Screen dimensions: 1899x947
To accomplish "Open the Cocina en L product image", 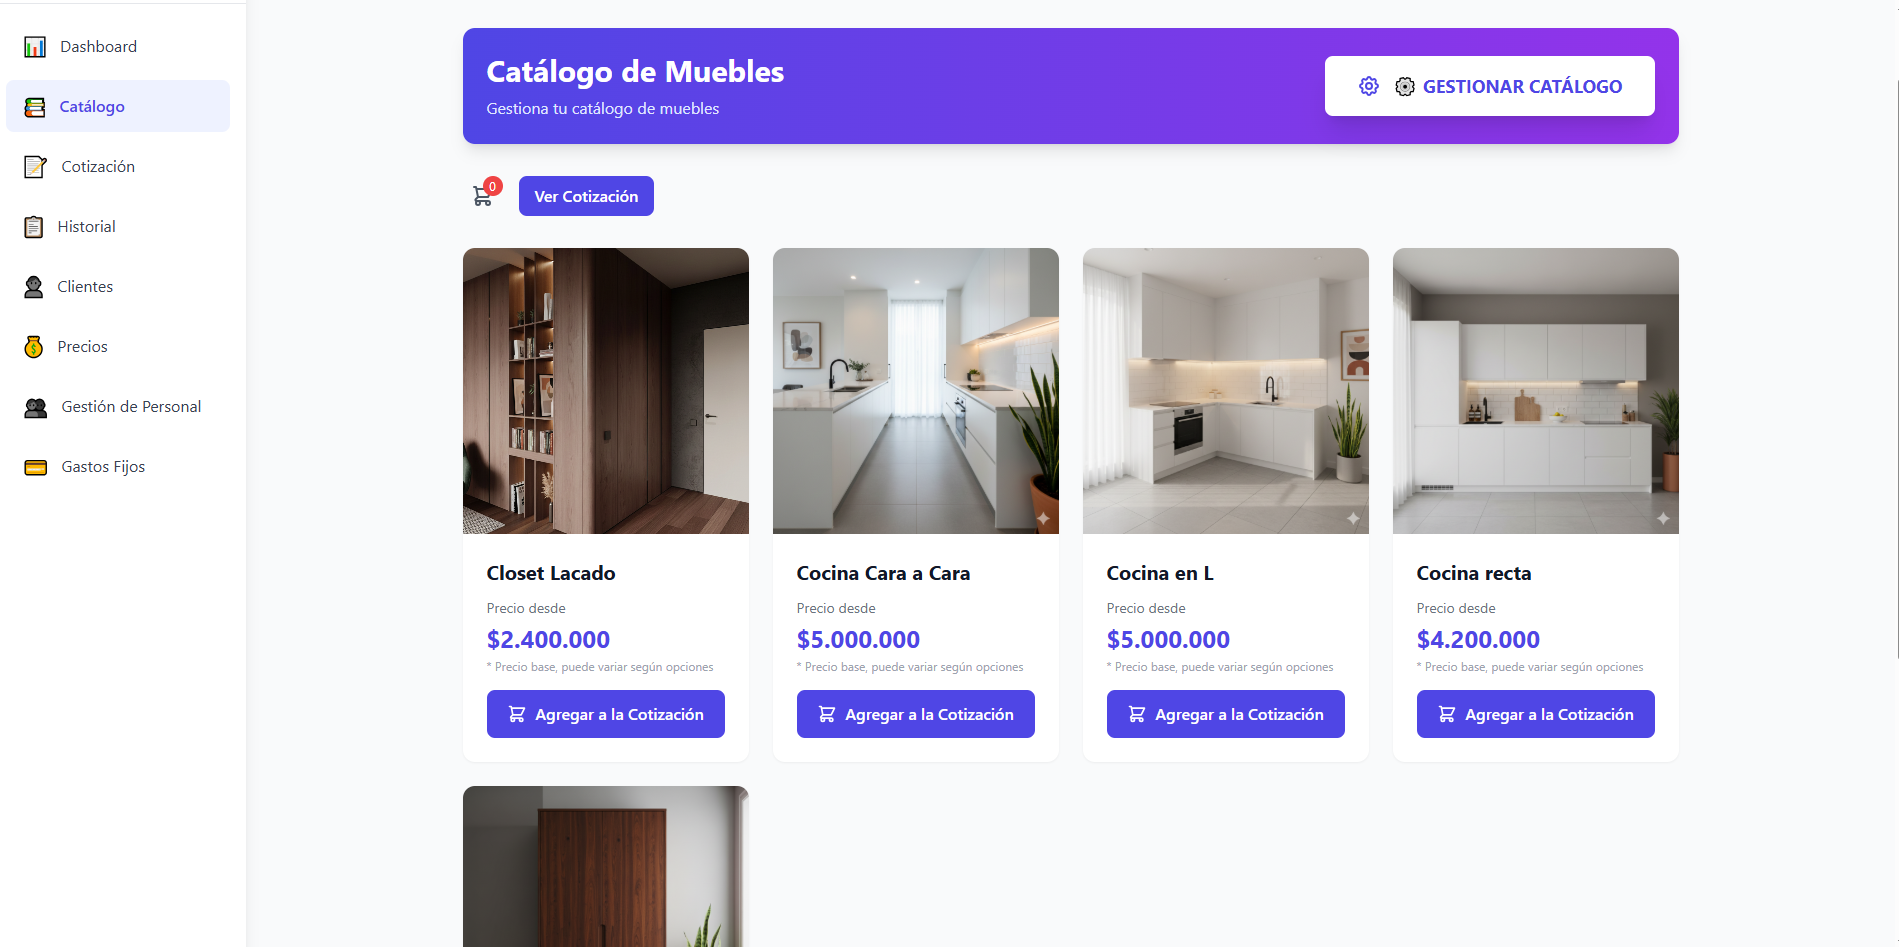I will coord(1225,391).
